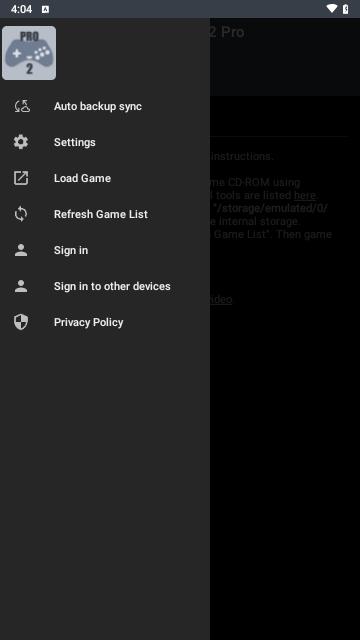The height and width of the screenshot is (640, 360).
Task: Open Sign in to other devices
Action: pos(105,286)
